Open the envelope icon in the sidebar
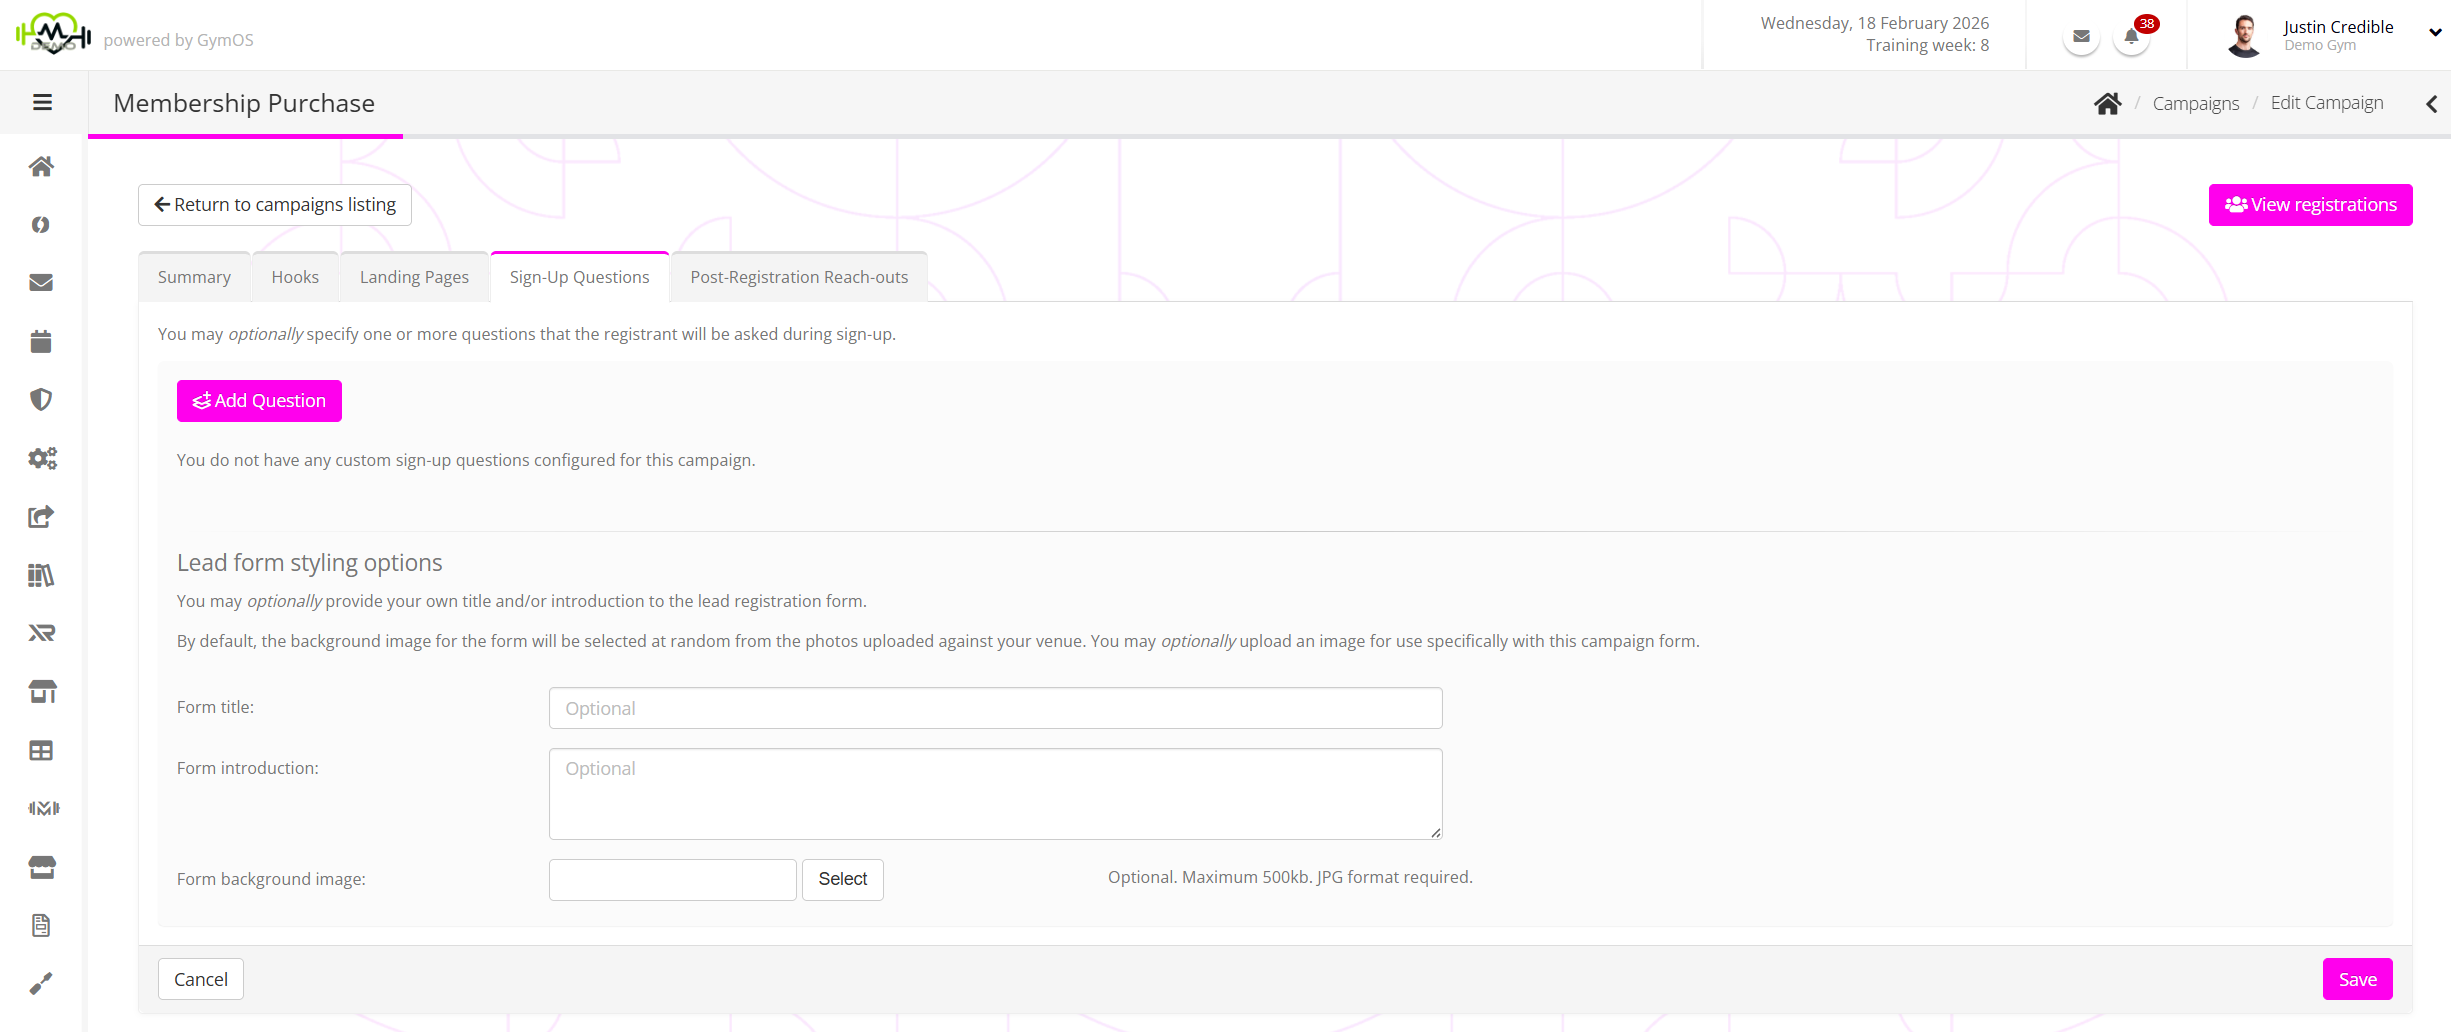 coord(41,283)
